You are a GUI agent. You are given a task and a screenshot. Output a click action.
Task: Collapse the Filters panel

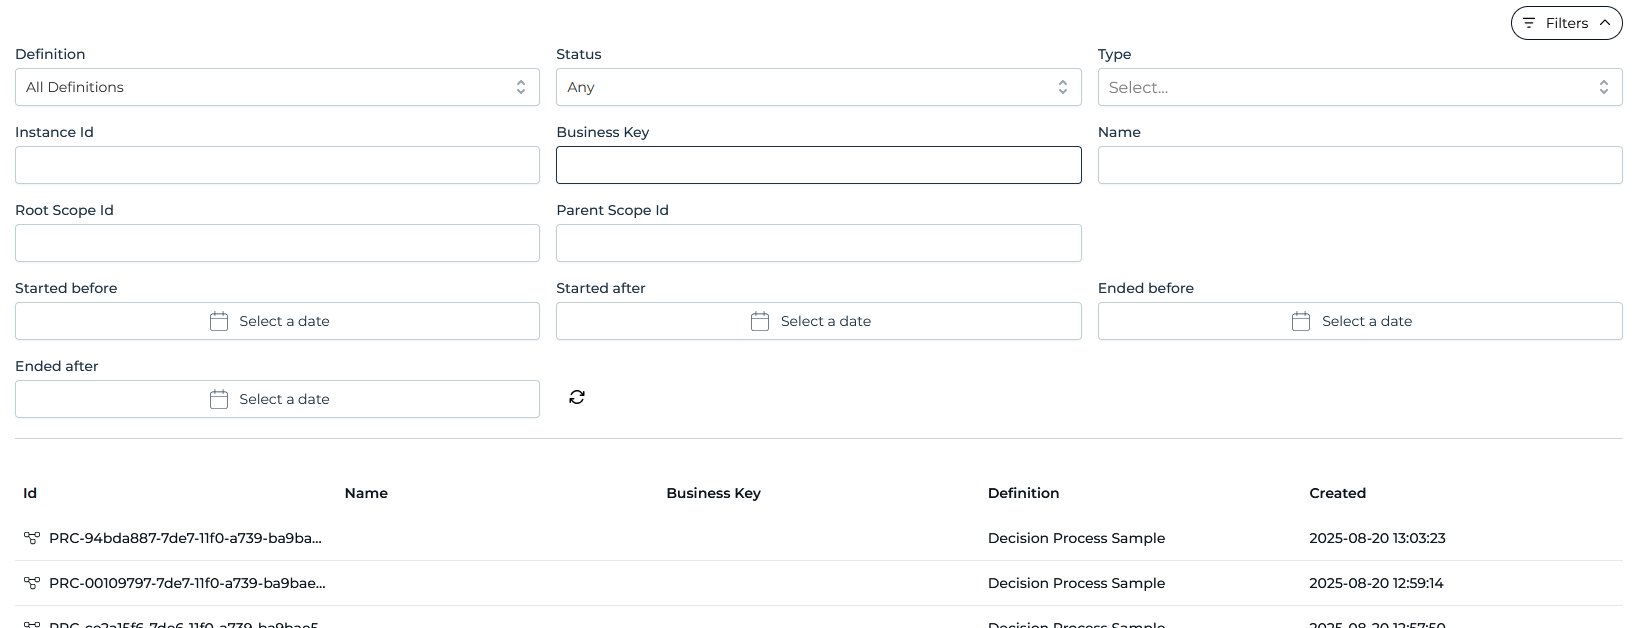(x=1566, y=23)
